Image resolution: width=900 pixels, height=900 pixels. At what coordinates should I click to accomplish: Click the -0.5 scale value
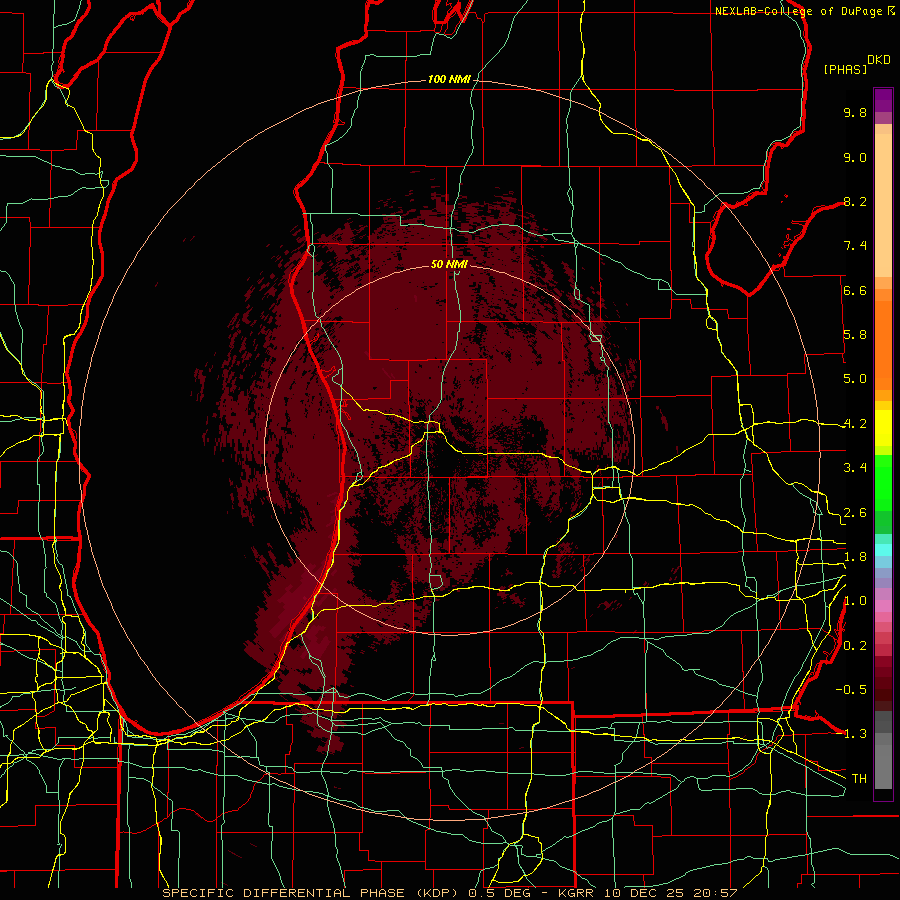pyautogui.click(x=851, y=689)
